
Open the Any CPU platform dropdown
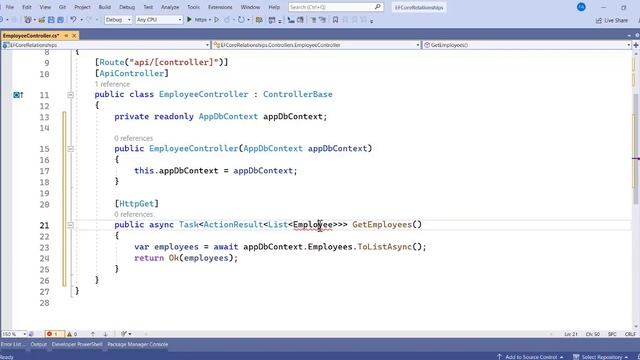159,20
